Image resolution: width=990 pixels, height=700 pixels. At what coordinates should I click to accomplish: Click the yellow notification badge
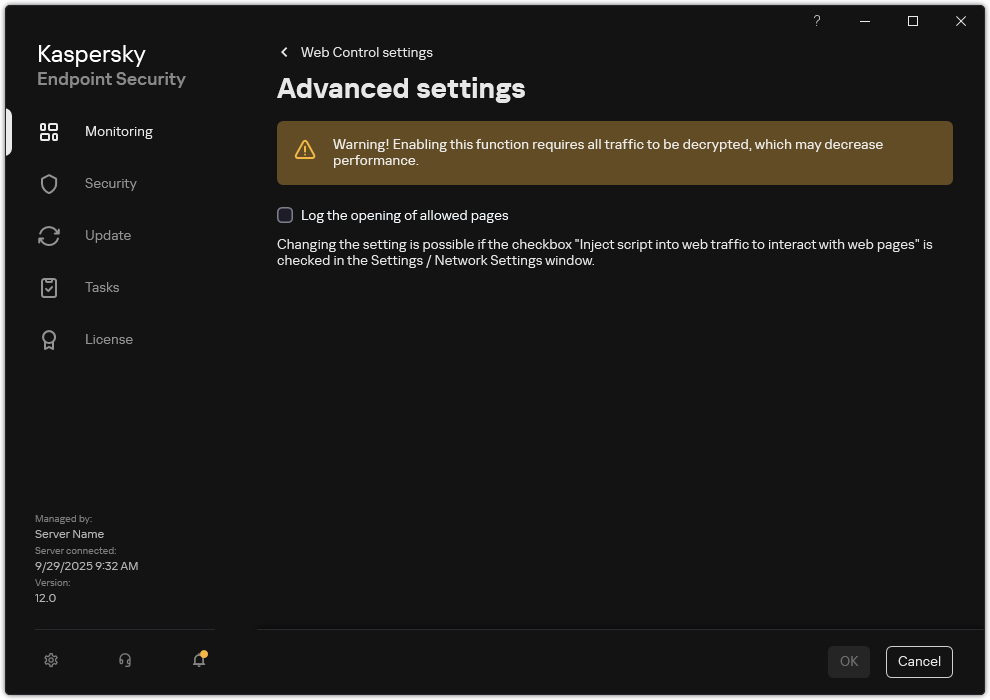pyautogui.click(x=206, y=652)
